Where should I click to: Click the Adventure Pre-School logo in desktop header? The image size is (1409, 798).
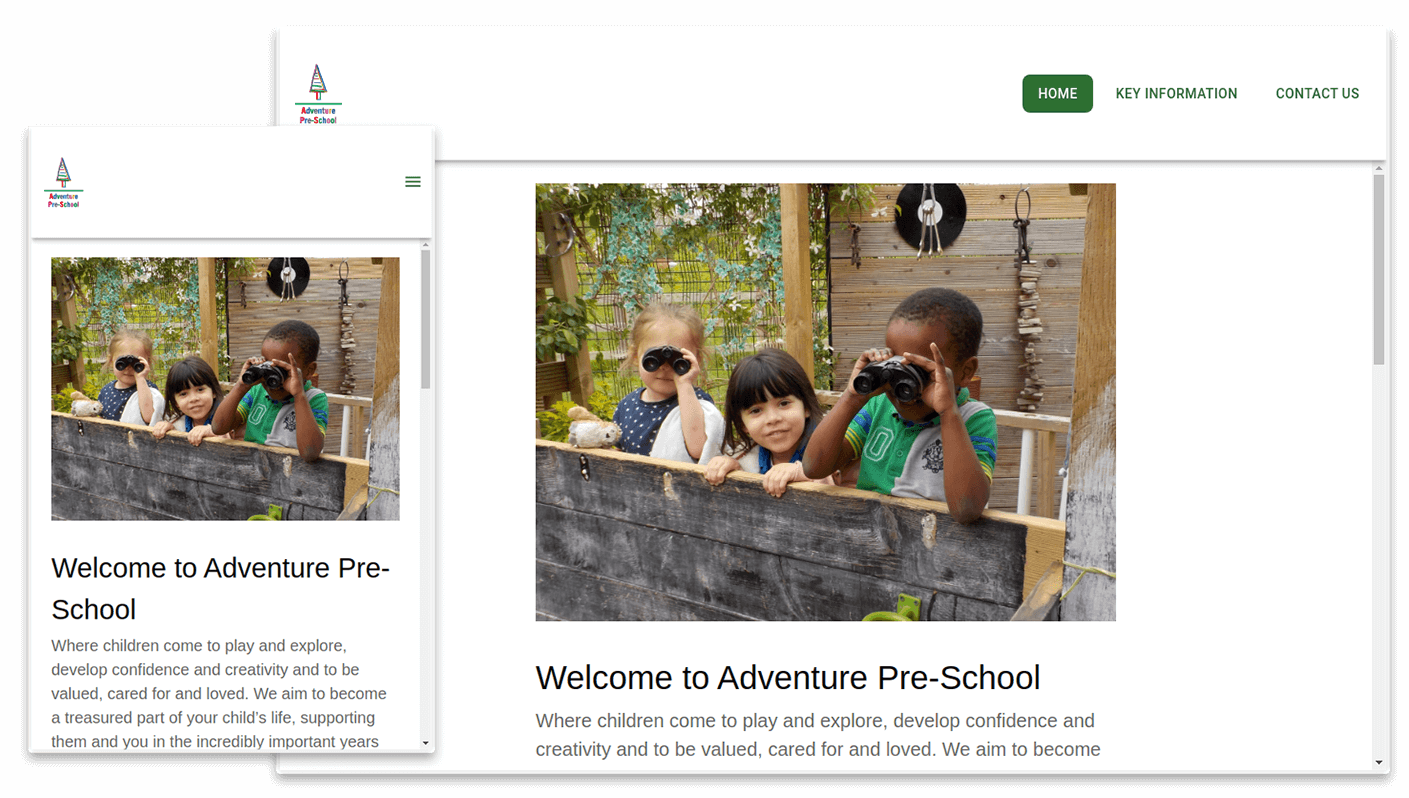click(318, 94)
